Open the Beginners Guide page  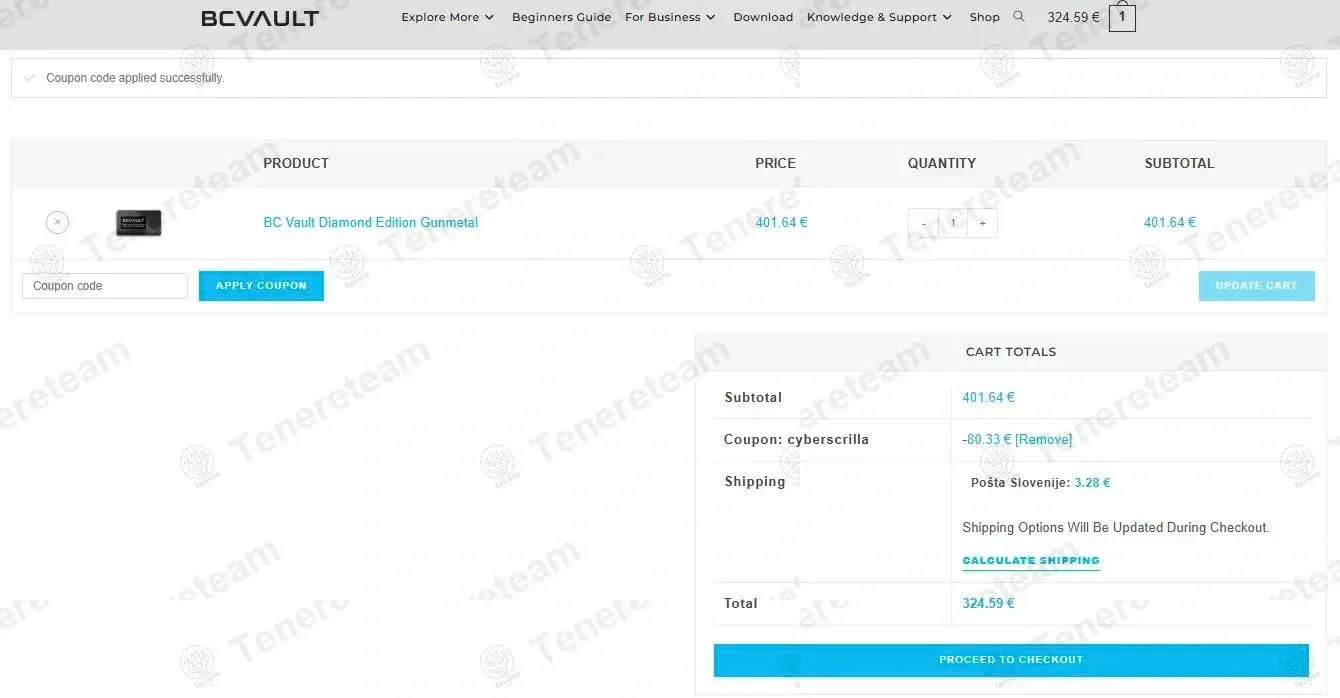tap(561, 17)
